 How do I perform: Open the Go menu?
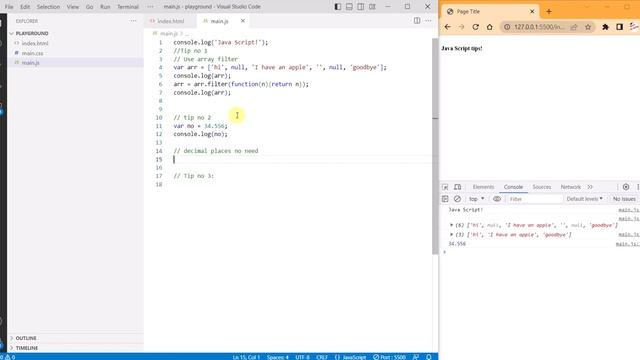(89, 7)
